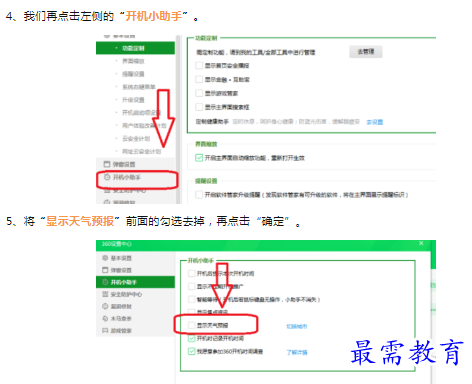Image resolution: width=472 pixels, height=384 pixels.
Task: Select 网址云安全计划 sidebar sub-item
Action: [141, 152]
